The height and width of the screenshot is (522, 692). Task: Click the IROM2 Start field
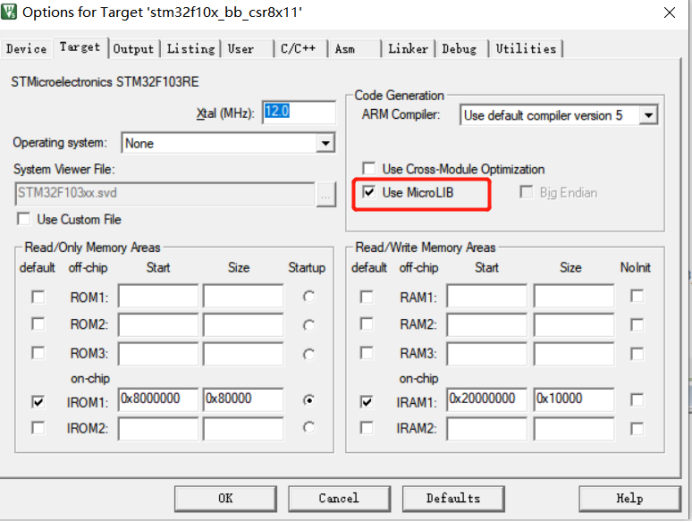(158, 429)
